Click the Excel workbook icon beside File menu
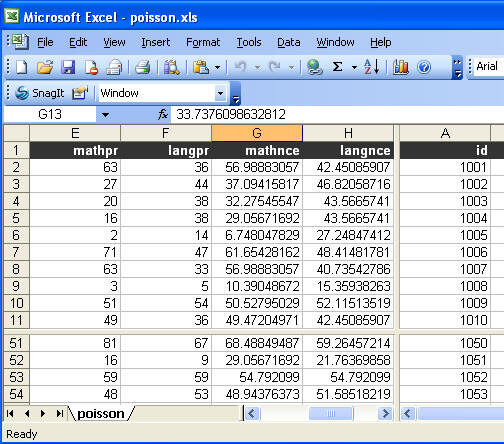The image size is (504, 444). tap(20, 42)
